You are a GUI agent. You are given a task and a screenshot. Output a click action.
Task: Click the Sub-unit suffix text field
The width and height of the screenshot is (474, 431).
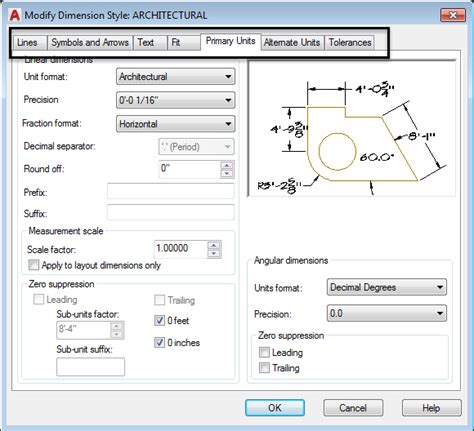tap(91, 367)
